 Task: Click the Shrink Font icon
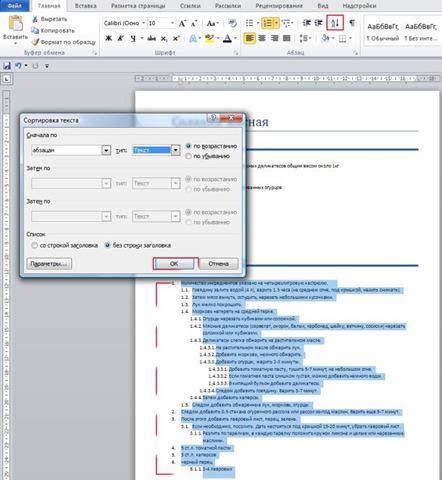coord(193,23)
